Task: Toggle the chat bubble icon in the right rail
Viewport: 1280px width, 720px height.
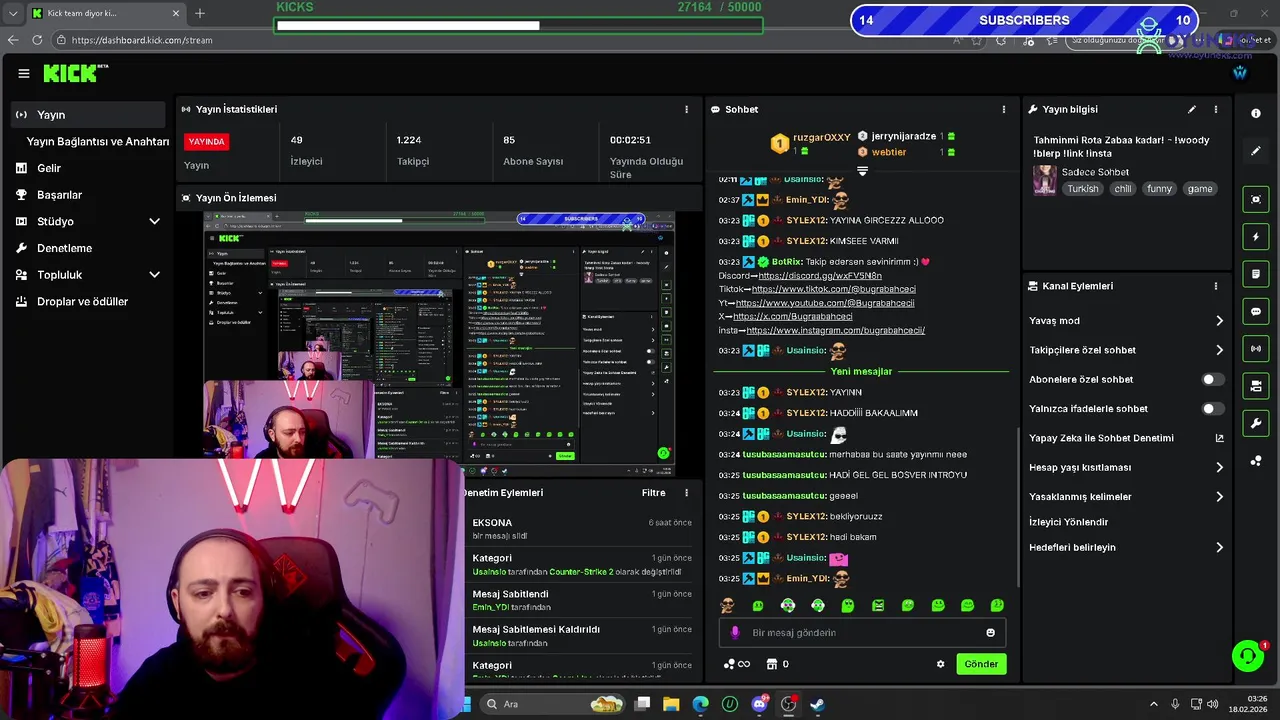Action: [x=1256, y=312]
